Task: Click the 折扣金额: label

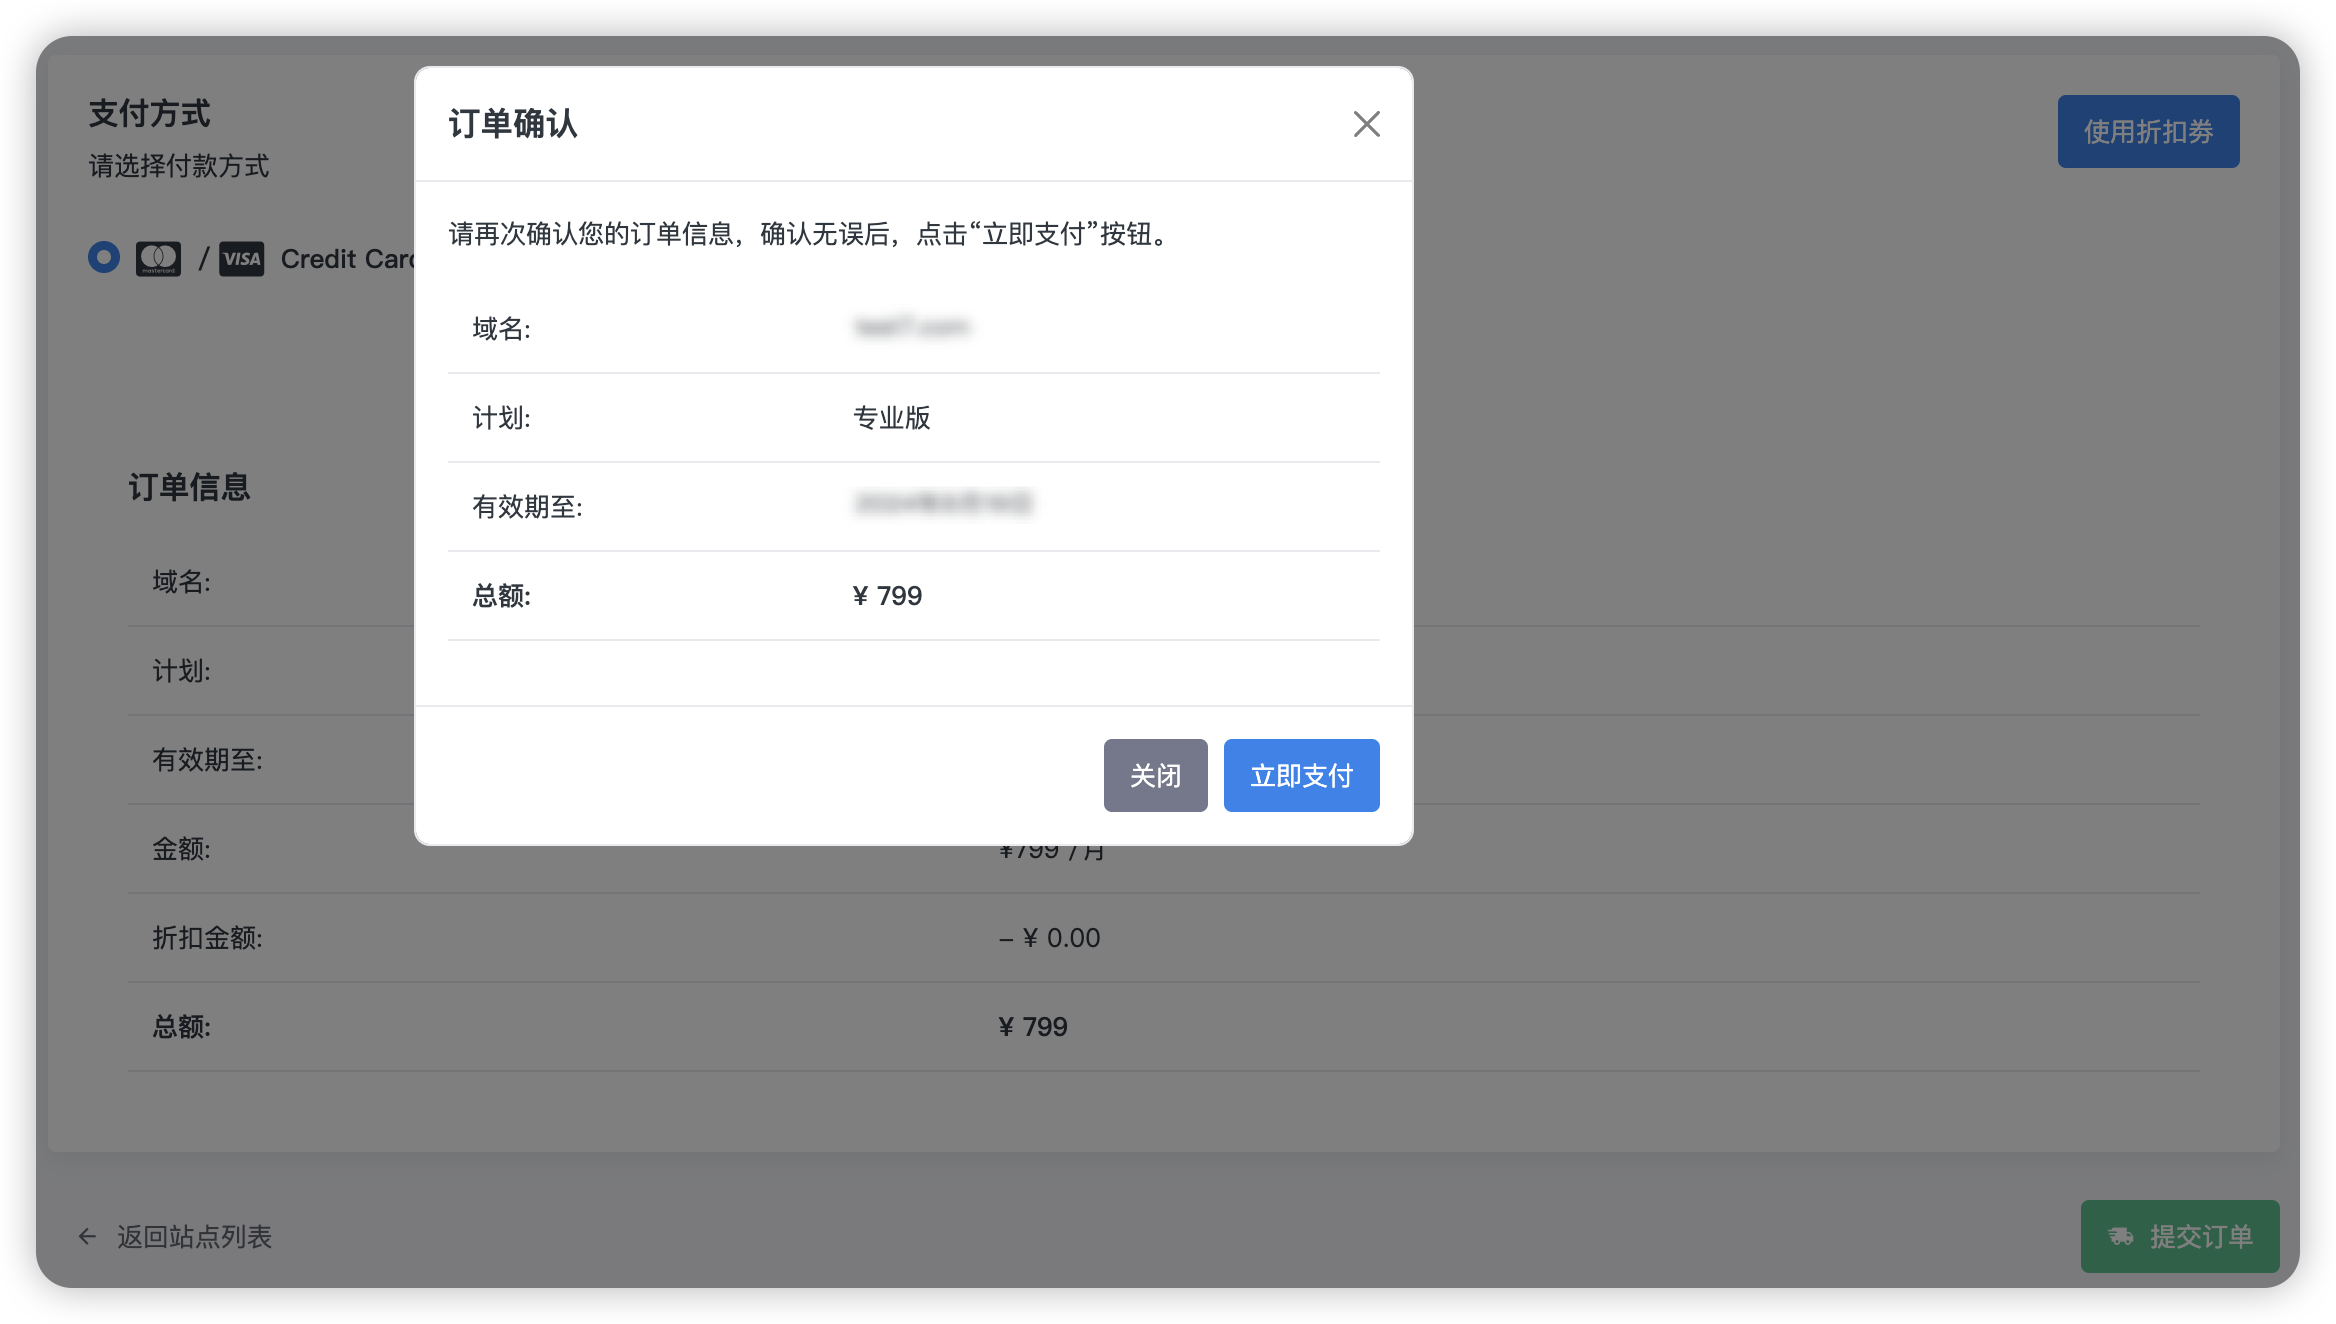Action: pos(207,938)
